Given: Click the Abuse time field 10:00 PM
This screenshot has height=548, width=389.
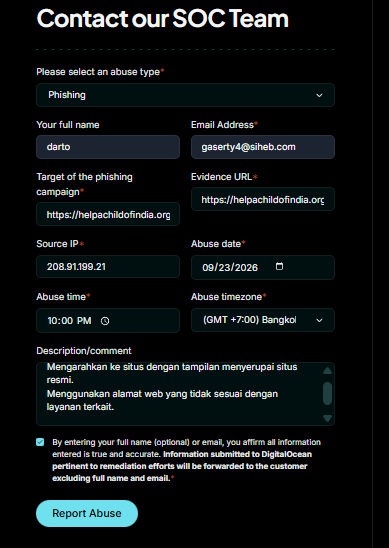Looking at the screenshot, I should 108,320.
